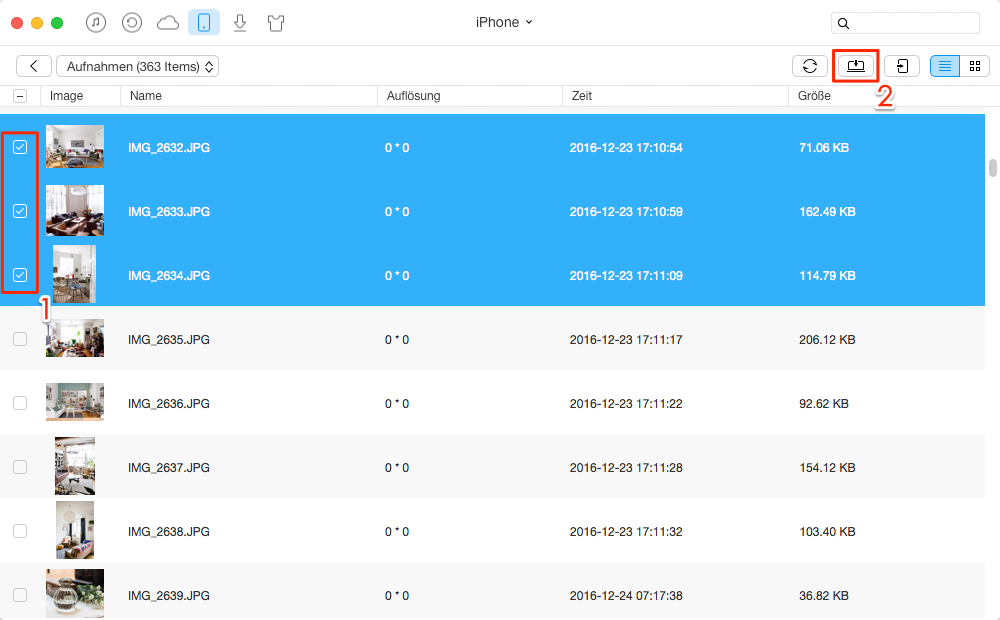Check the IMG_2637.JPG checkbox
The width and height of the screenshot is (1000, 620).
tap(20, 467)
